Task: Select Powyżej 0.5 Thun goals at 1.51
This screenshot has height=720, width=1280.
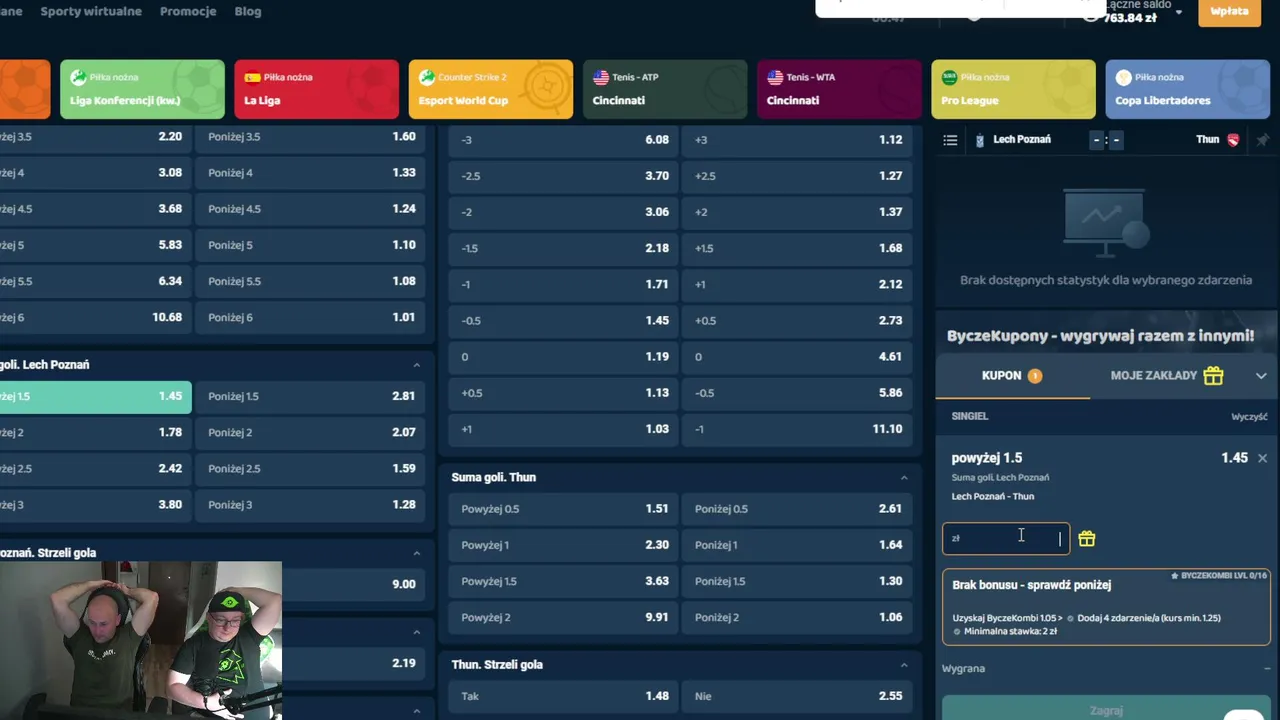Action: tap(563, 509)
